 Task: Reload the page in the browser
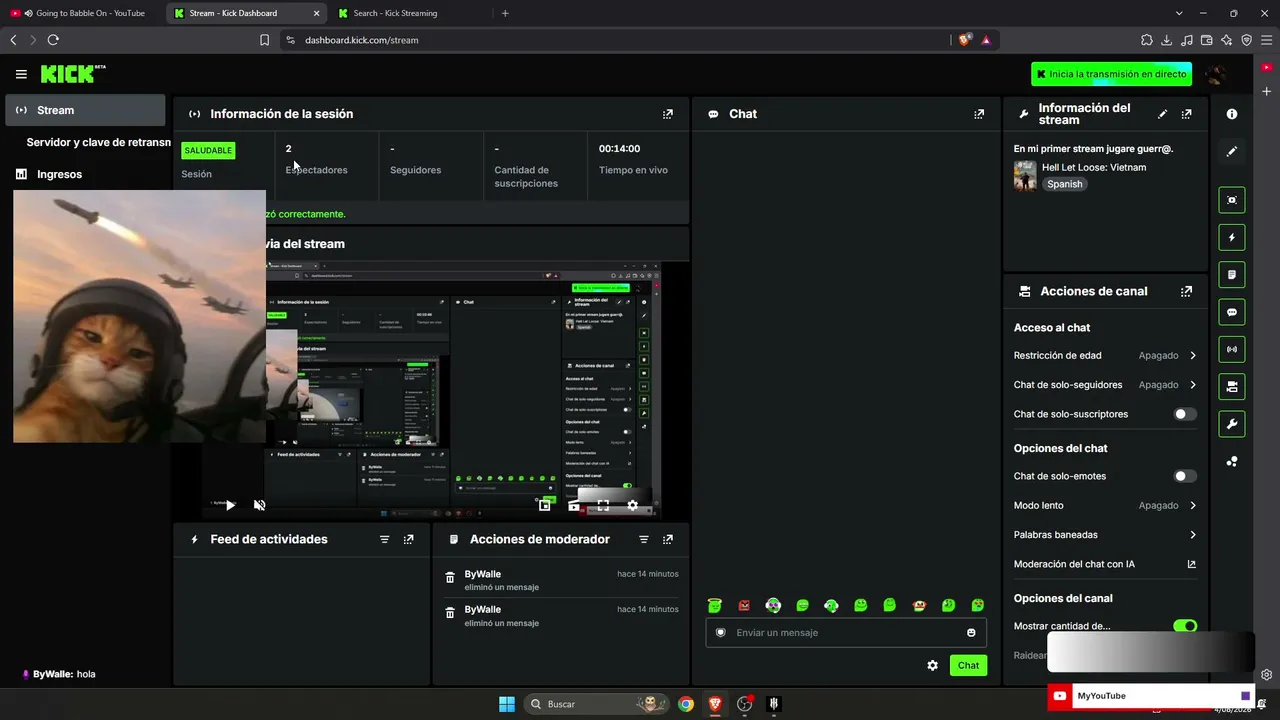(53, 40)
